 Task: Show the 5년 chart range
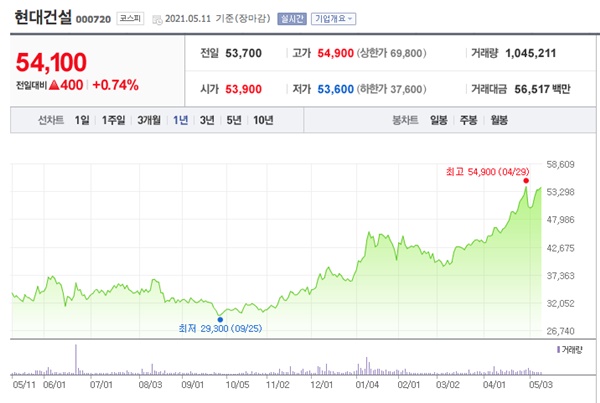[x=234, y=120]
